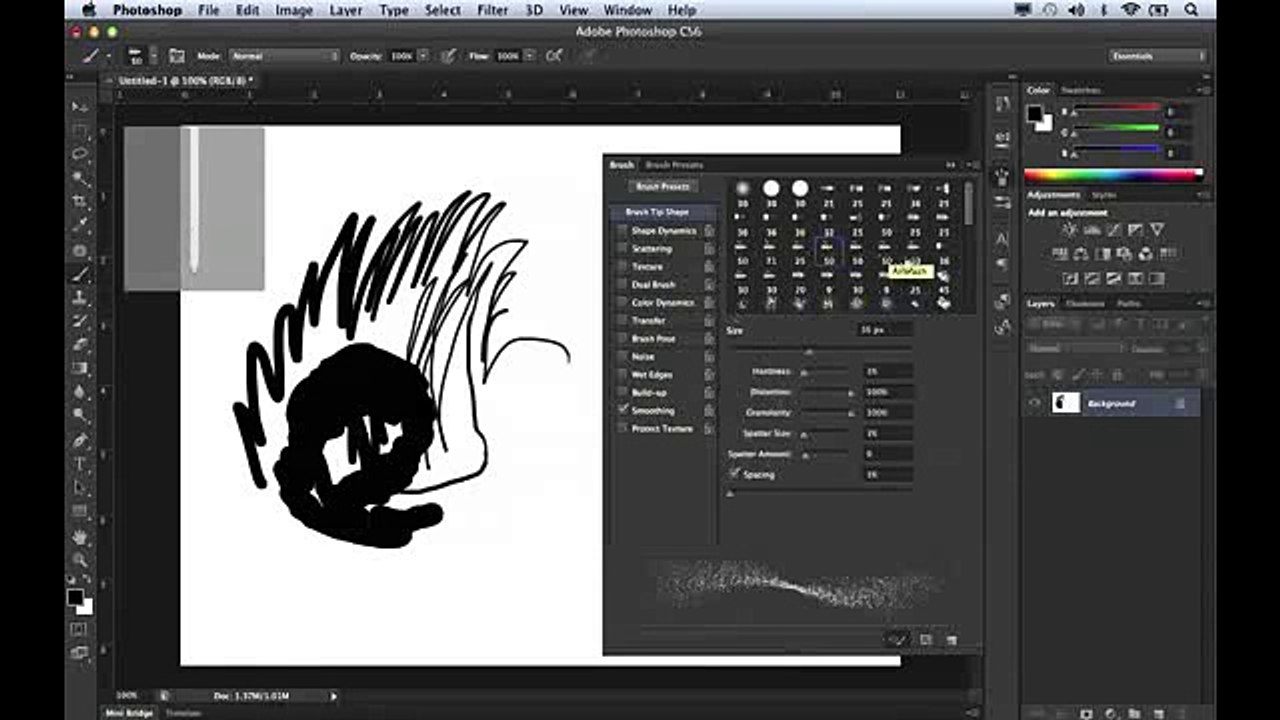Enable Wet Edges checkbox
Screen dimensions: 1280x720
pyautogui.click(x=623, y=375)
